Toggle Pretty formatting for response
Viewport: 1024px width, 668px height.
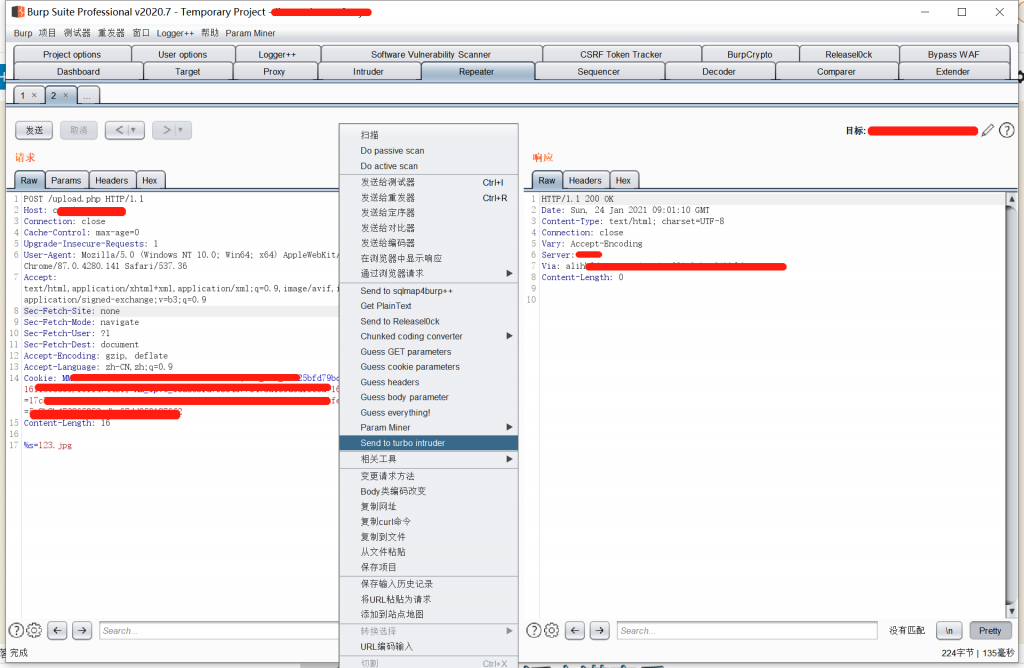(990, 630)
